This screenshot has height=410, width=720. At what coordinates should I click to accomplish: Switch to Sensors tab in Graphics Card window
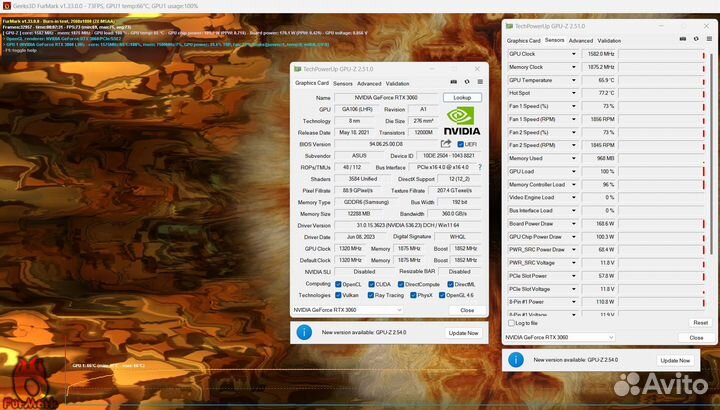343,84
